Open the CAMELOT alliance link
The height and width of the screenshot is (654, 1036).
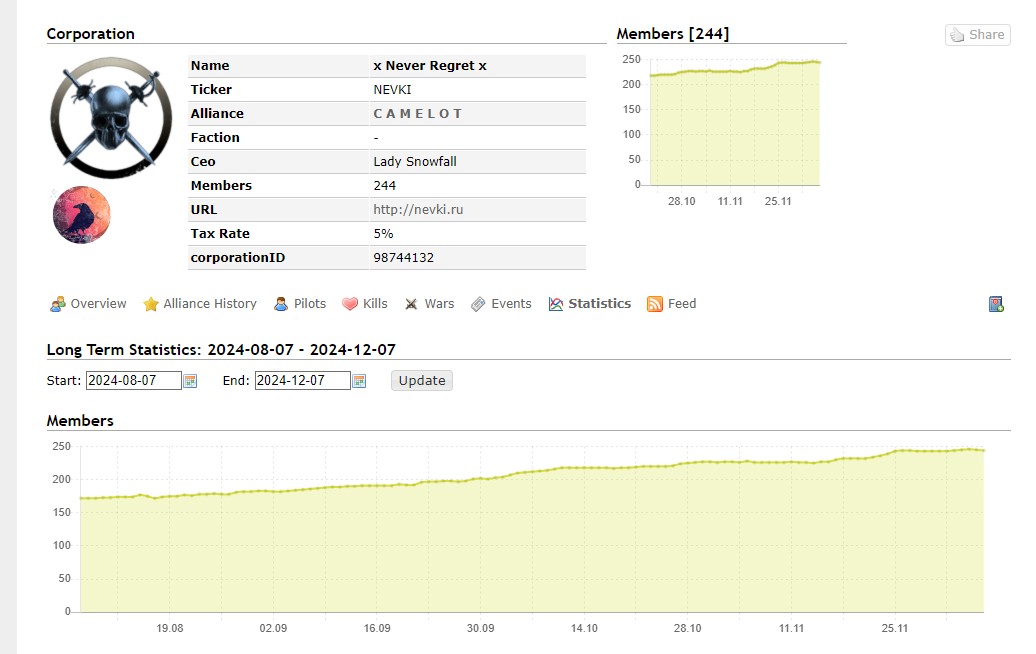(x=418, y=114)
